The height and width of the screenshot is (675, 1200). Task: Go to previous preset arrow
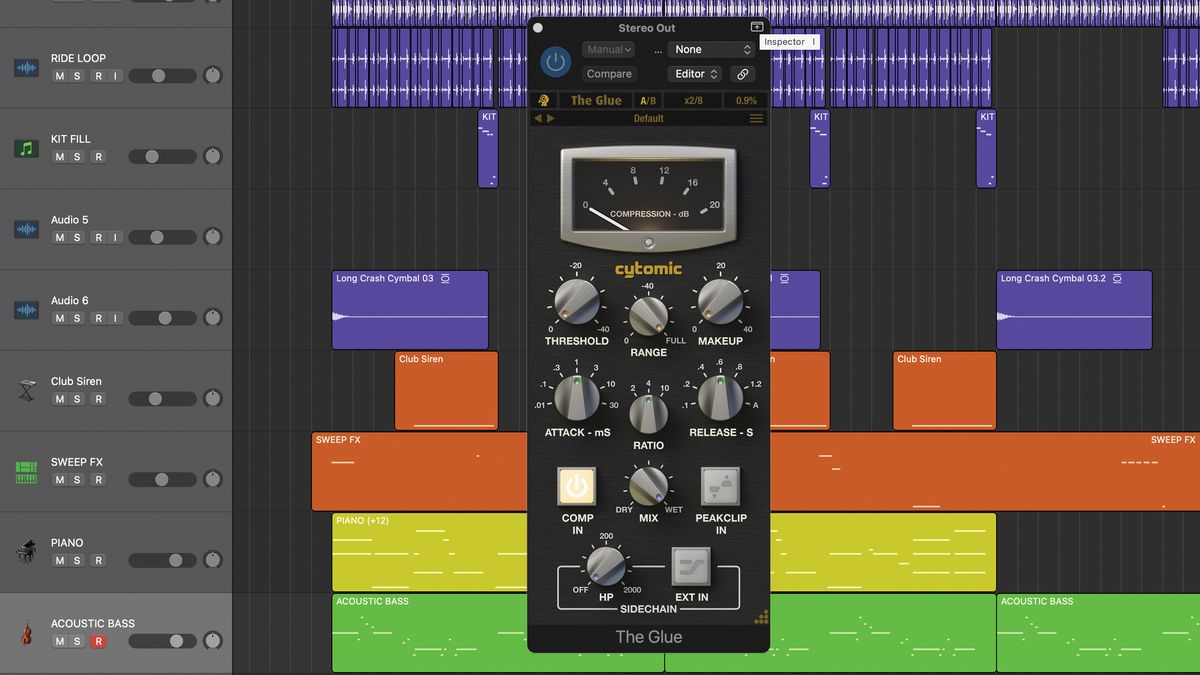click(x=538, y=118)
